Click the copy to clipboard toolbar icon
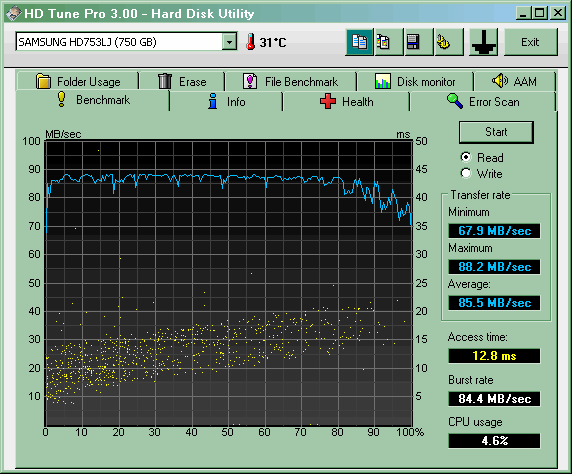The height and width of the screenshot is (474, 572). click(x=359, y=42)
